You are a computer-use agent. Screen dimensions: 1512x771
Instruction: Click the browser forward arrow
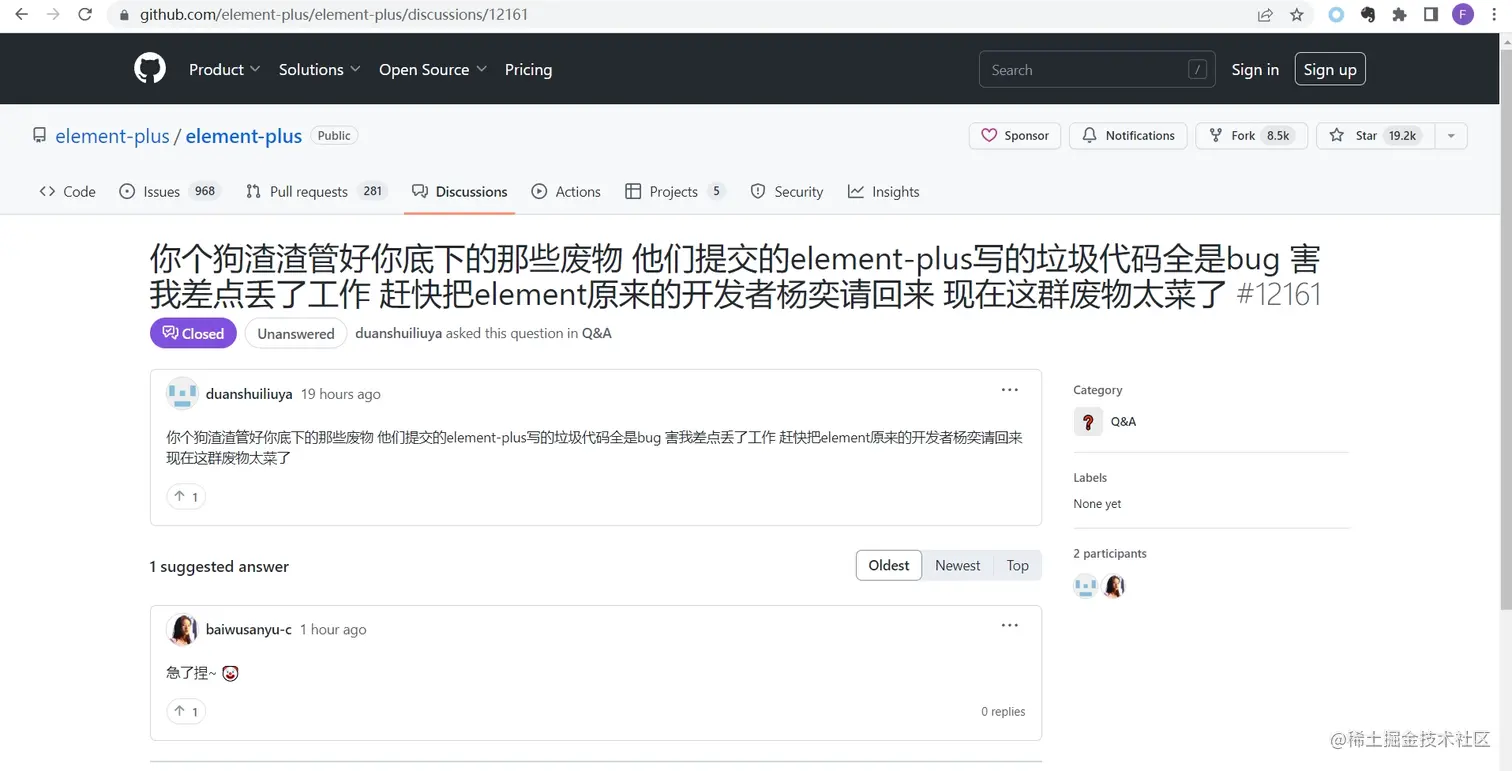[x=53, y=15]
